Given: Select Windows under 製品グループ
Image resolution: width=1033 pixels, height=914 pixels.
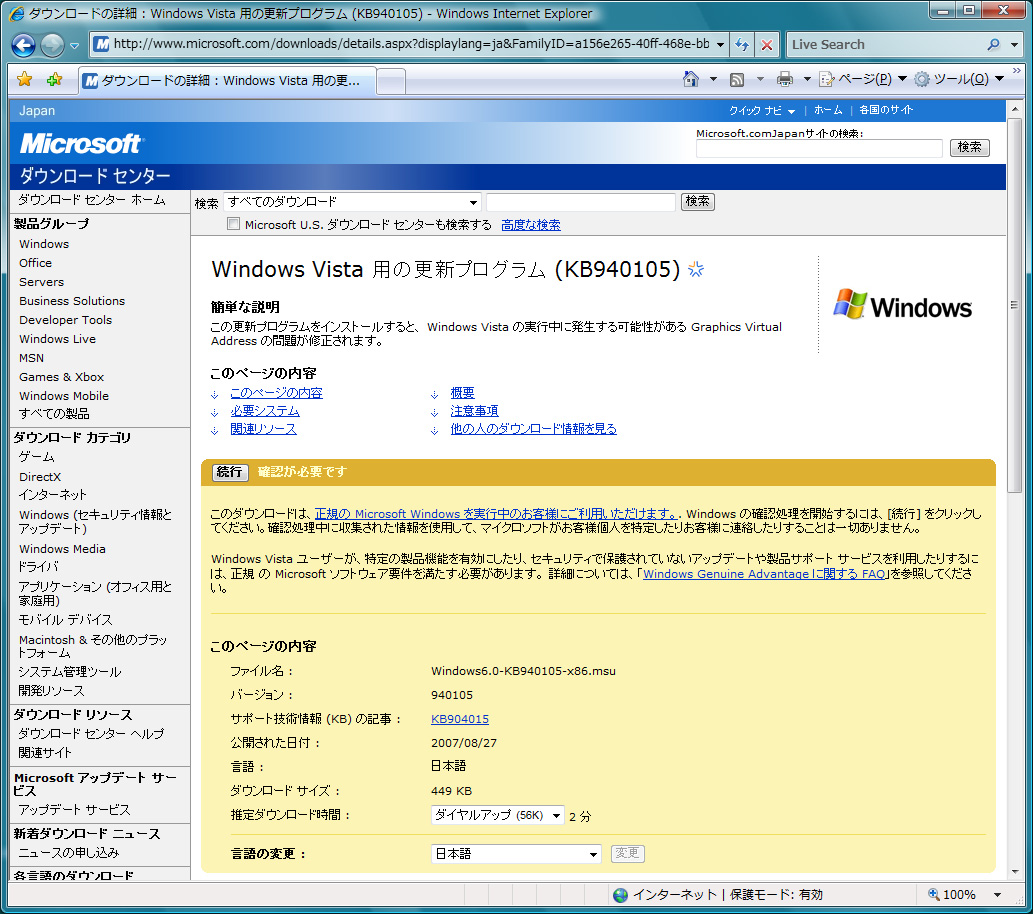Looking at the screenshot, I should tap(44, 244).
